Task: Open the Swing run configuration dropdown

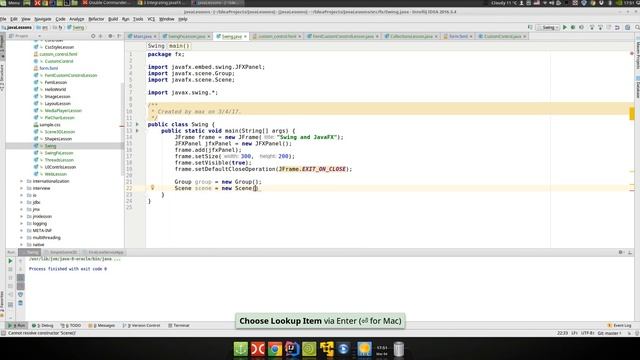Action: (549, 27)
